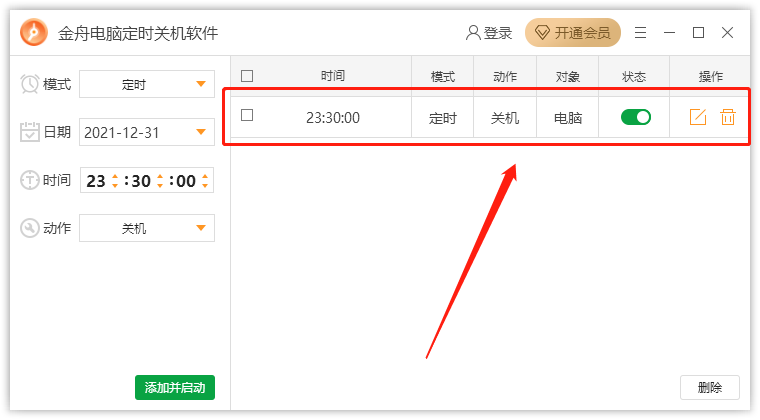Click the 时间 timer icon
The width and height of the screenshot is (760, 420).
tap(30, 180)
